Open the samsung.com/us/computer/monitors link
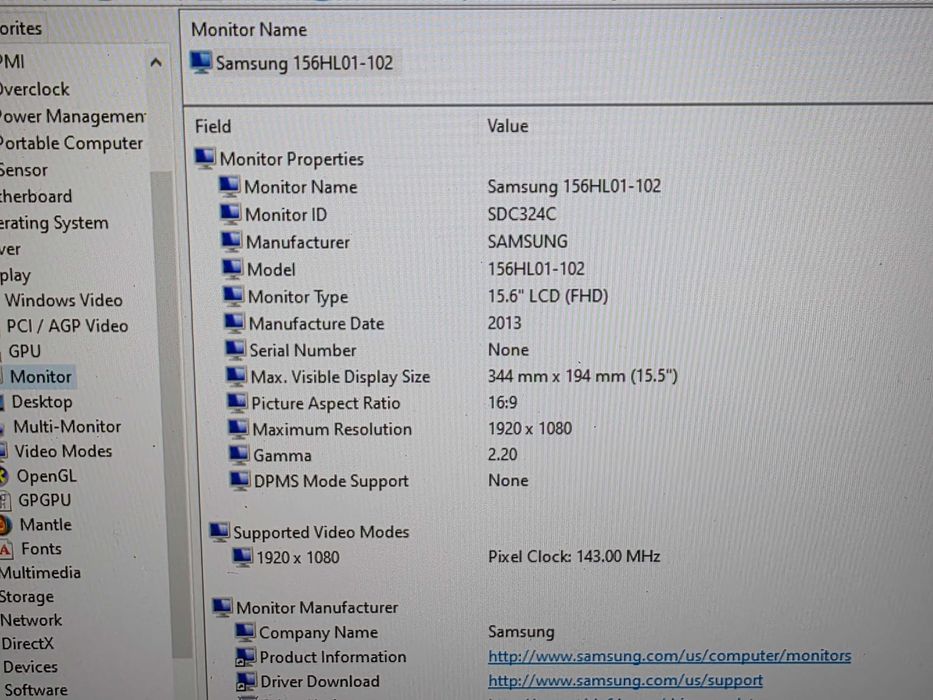Screen dimensions: 933x700 pos(669,656)
